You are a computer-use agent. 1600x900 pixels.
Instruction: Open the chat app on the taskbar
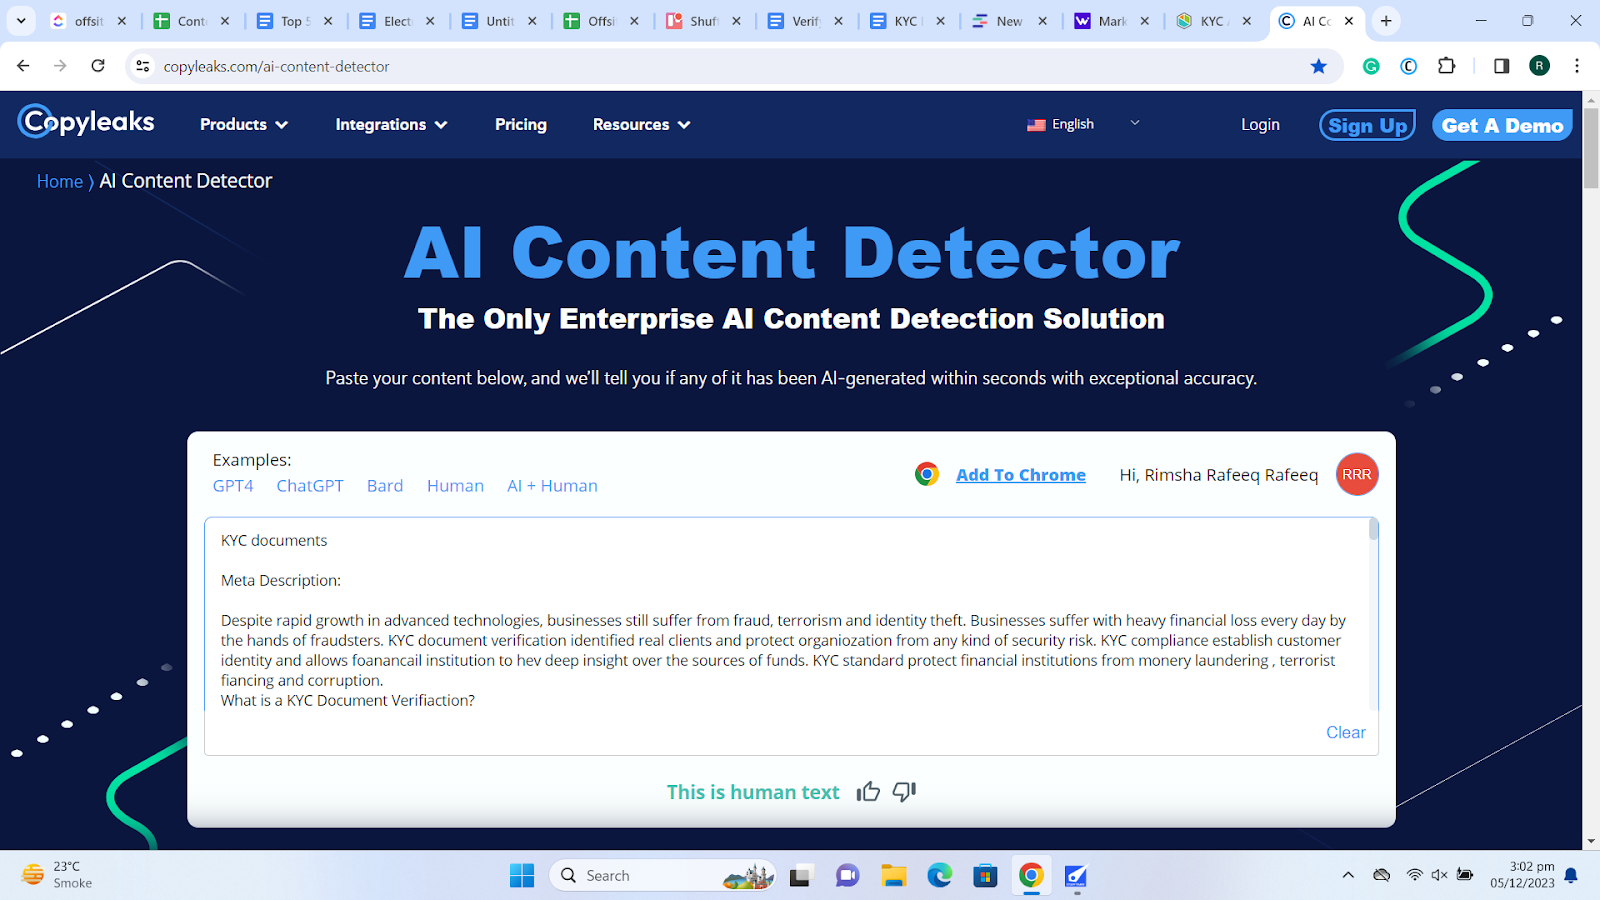pos(847,875)
